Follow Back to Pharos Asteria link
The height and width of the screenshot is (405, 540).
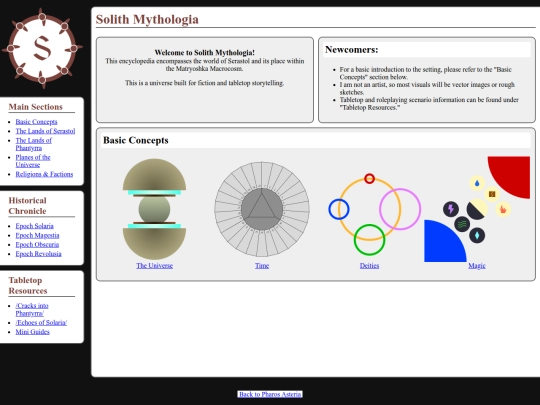pyautogui.click(x=270, y=394)
